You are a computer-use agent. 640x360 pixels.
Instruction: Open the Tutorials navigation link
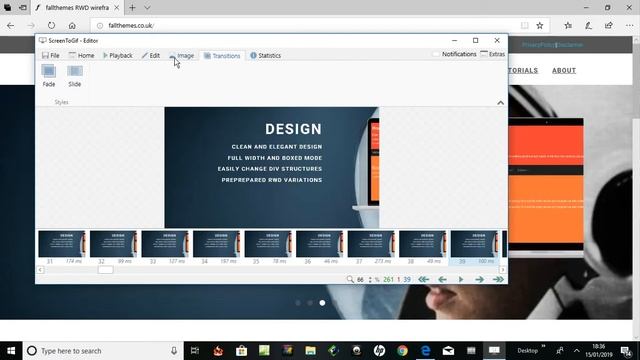pos(523,70)
